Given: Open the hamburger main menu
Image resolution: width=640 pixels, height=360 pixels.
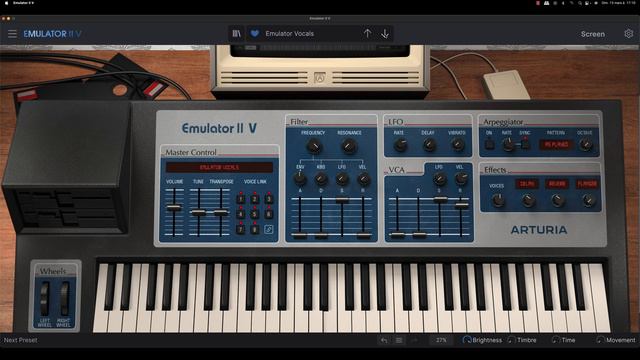Looking at the screenshot, I should pos(12,33).
